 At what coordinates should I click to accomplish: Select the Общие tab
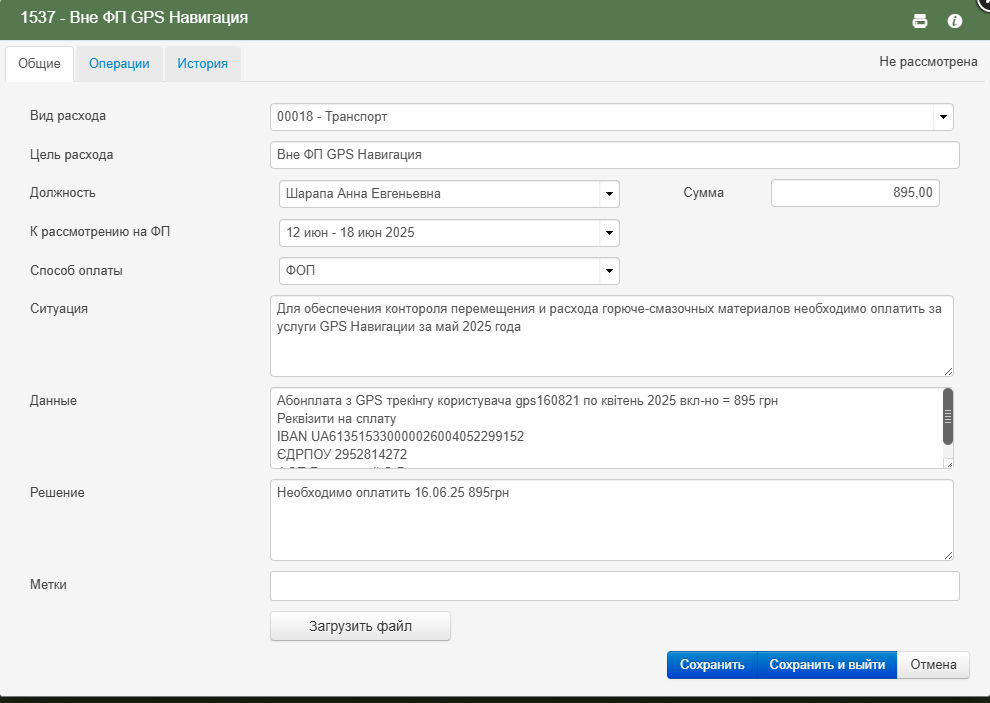coord(39,64)
